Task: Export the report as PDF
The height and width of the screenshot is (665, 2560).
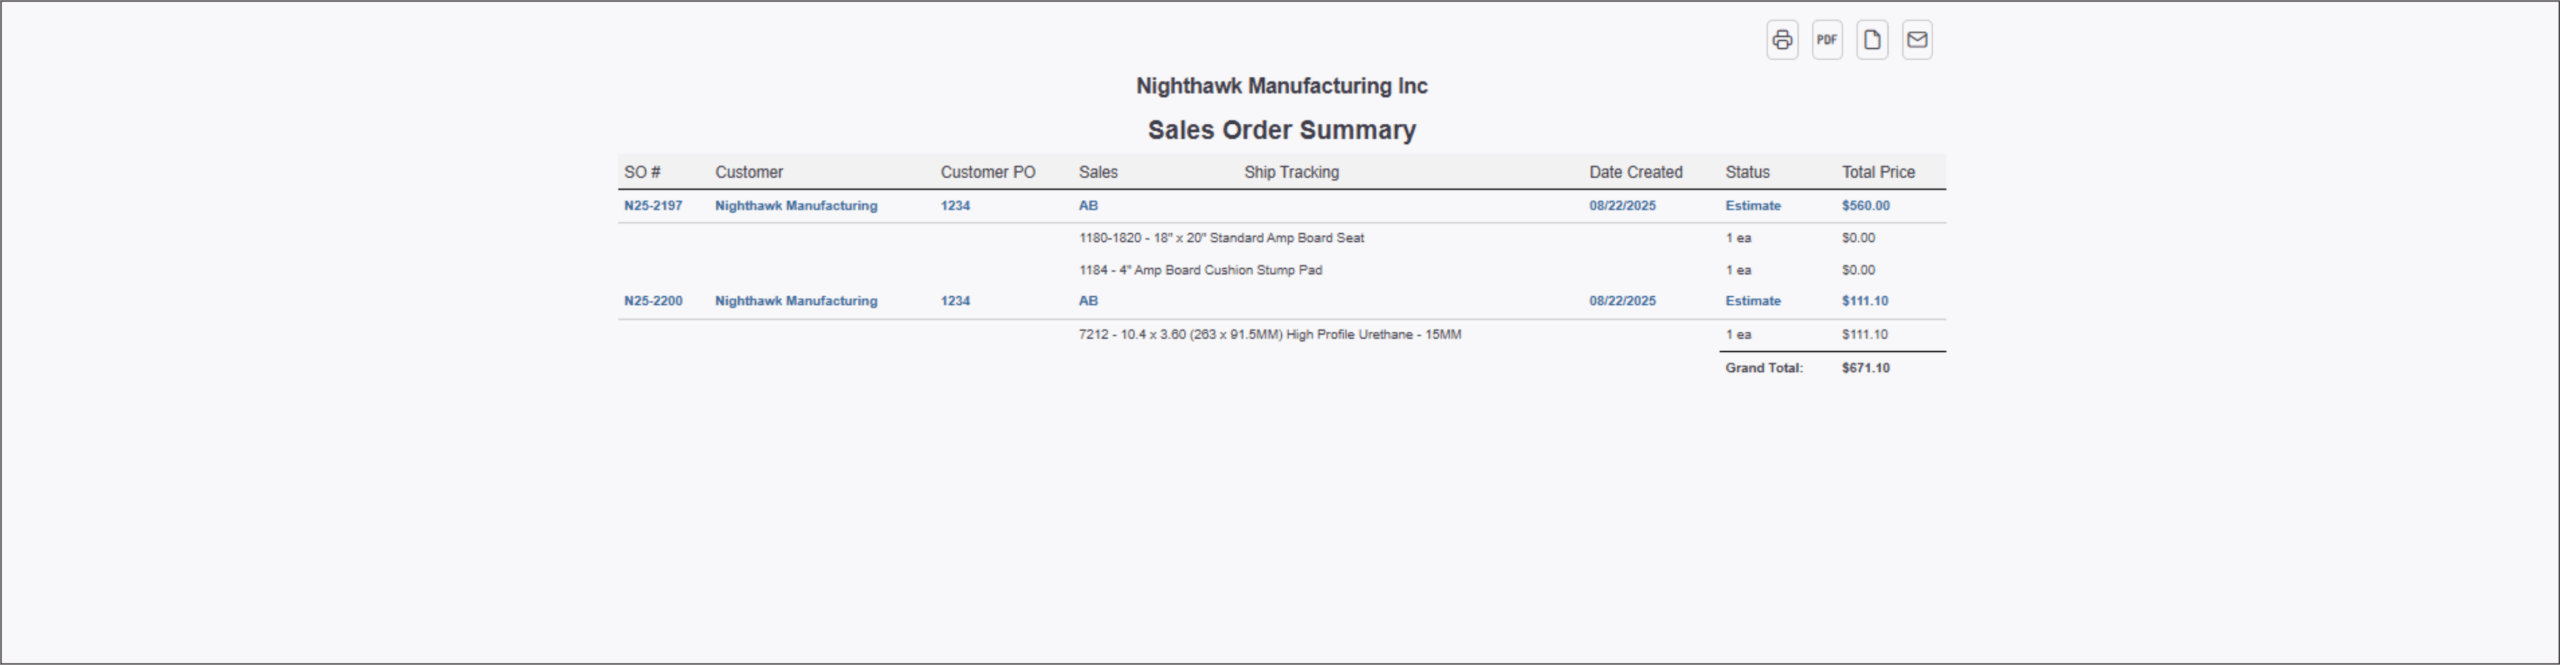Action: 1827,40
